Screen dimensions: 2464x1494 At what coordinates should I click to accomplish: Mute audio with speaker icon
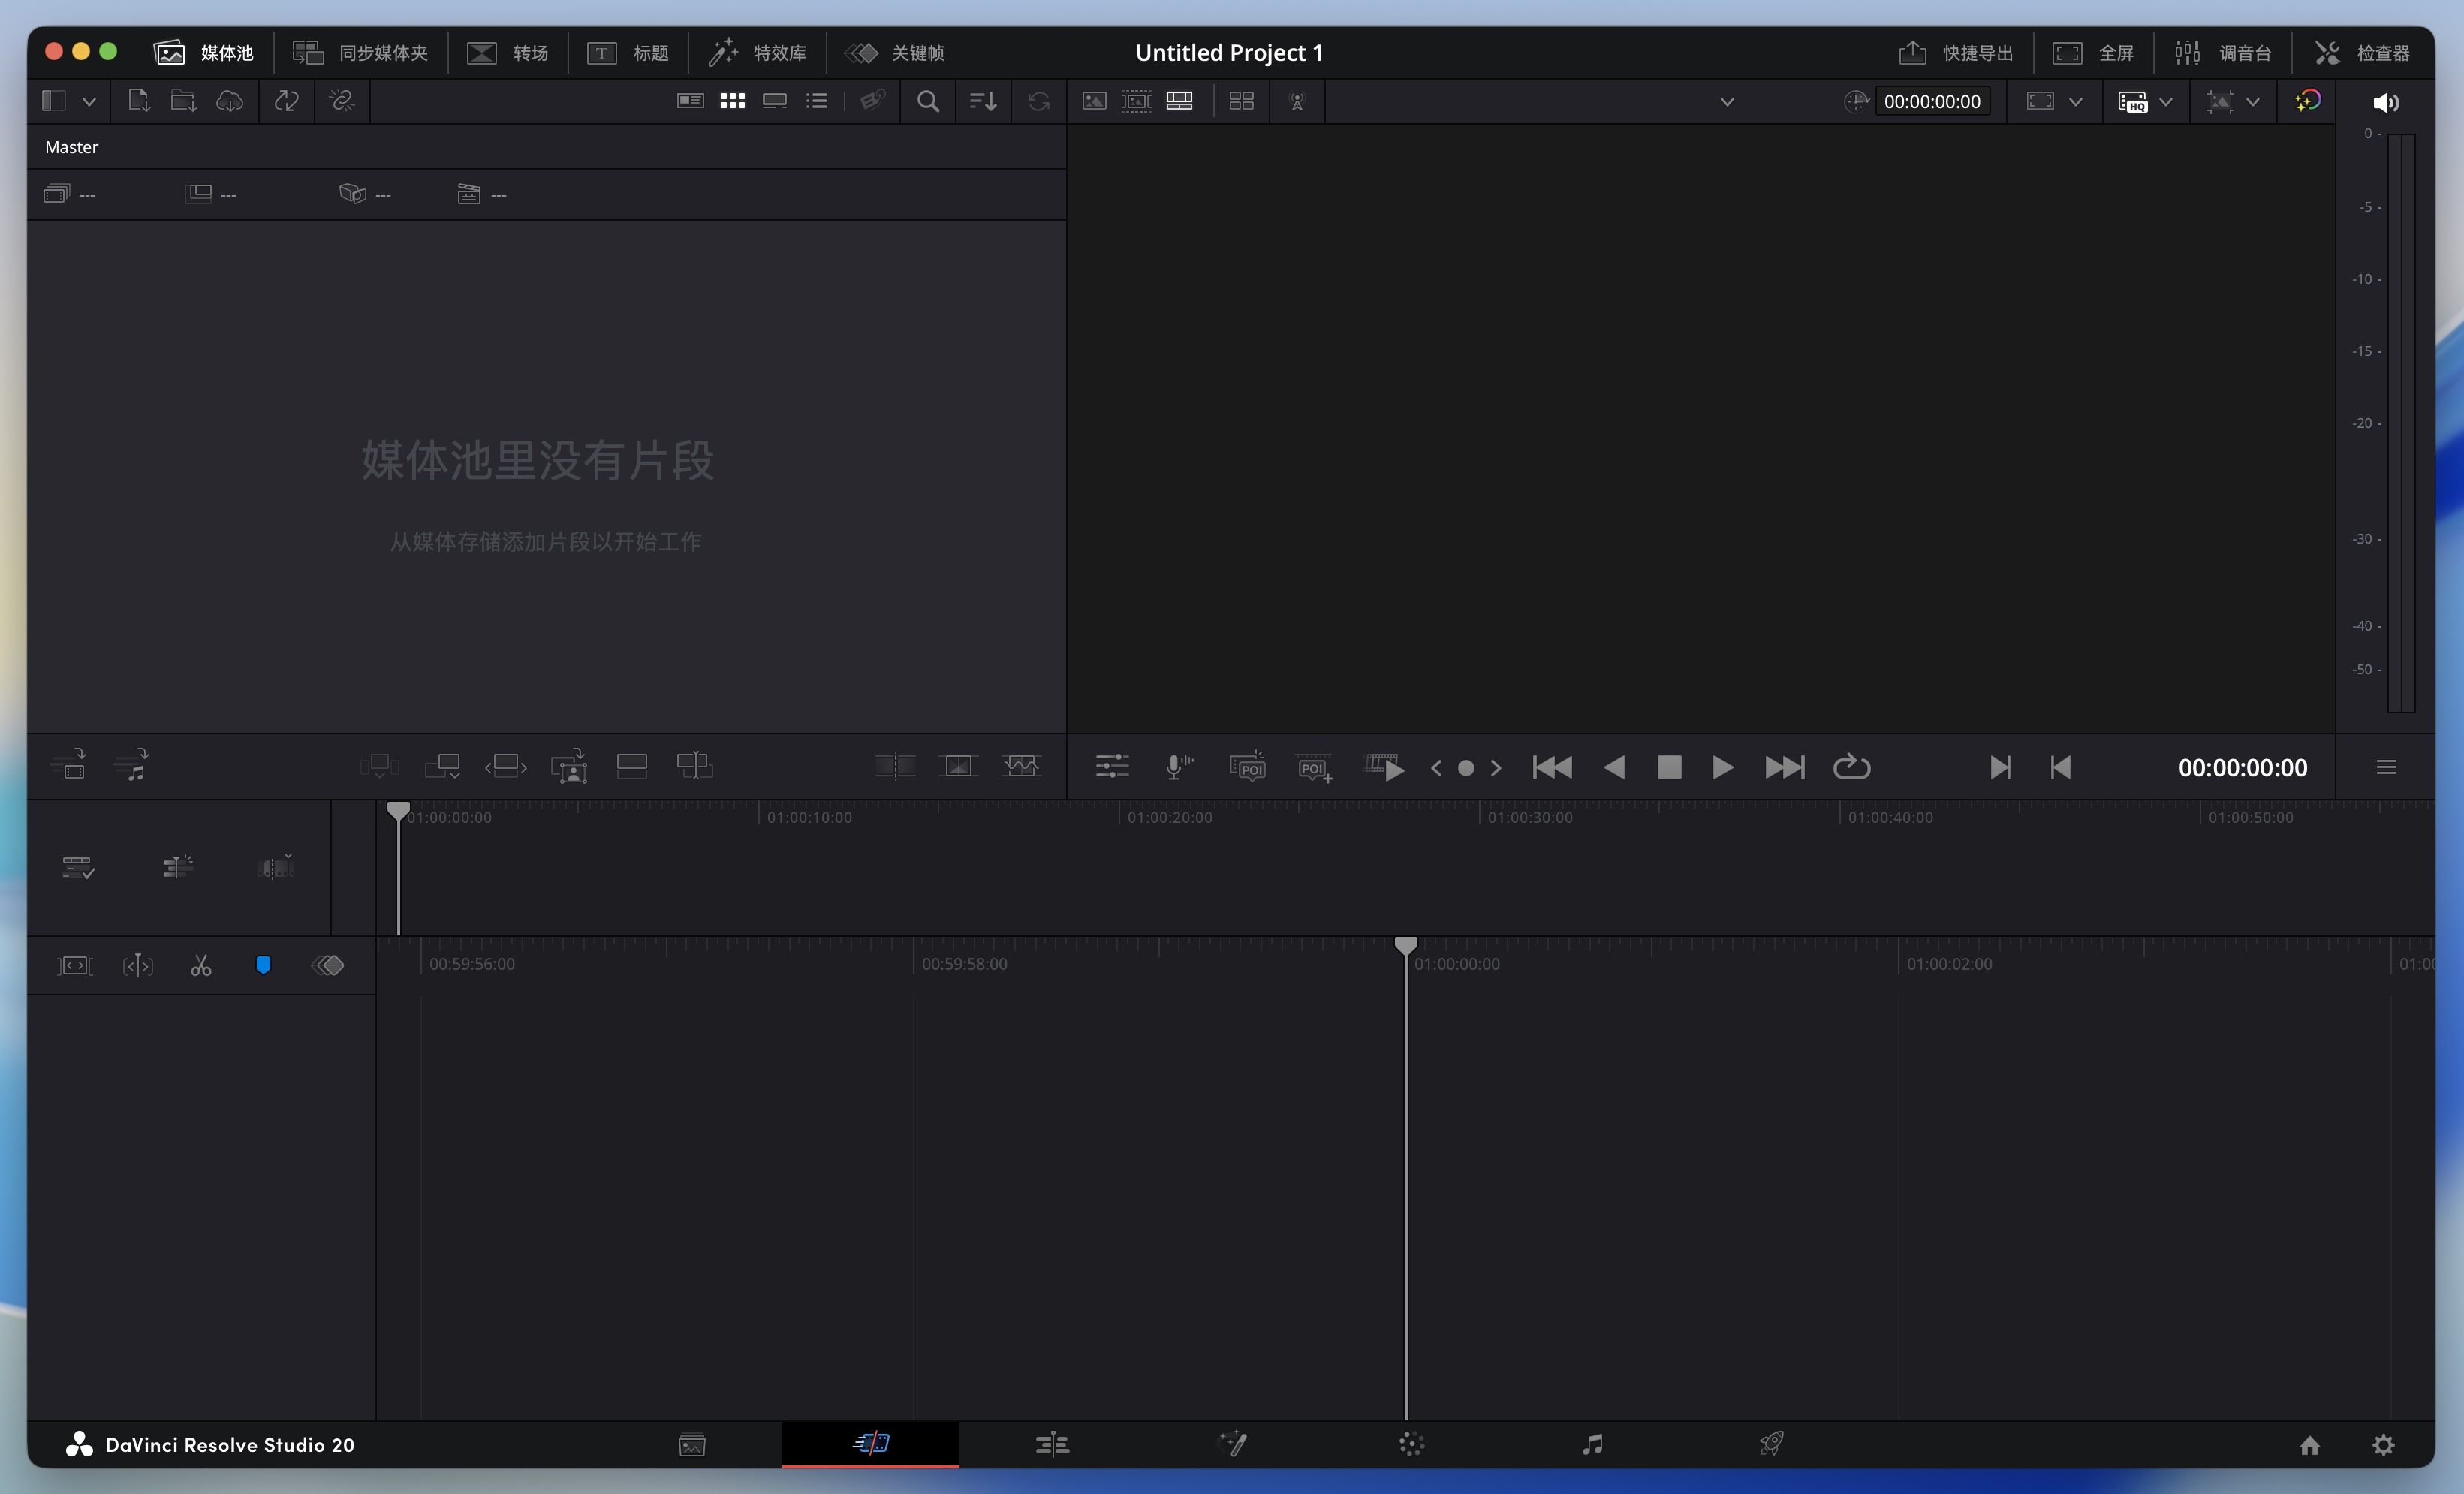pyautogui.click(x=2385, y=102)
